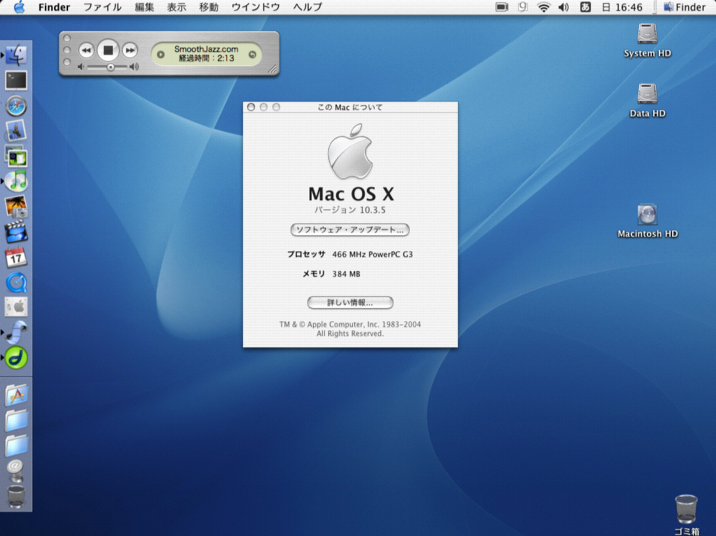Launch iMovie clapperboard in the Dock
The image size is (716, 536).
(16, 231)
